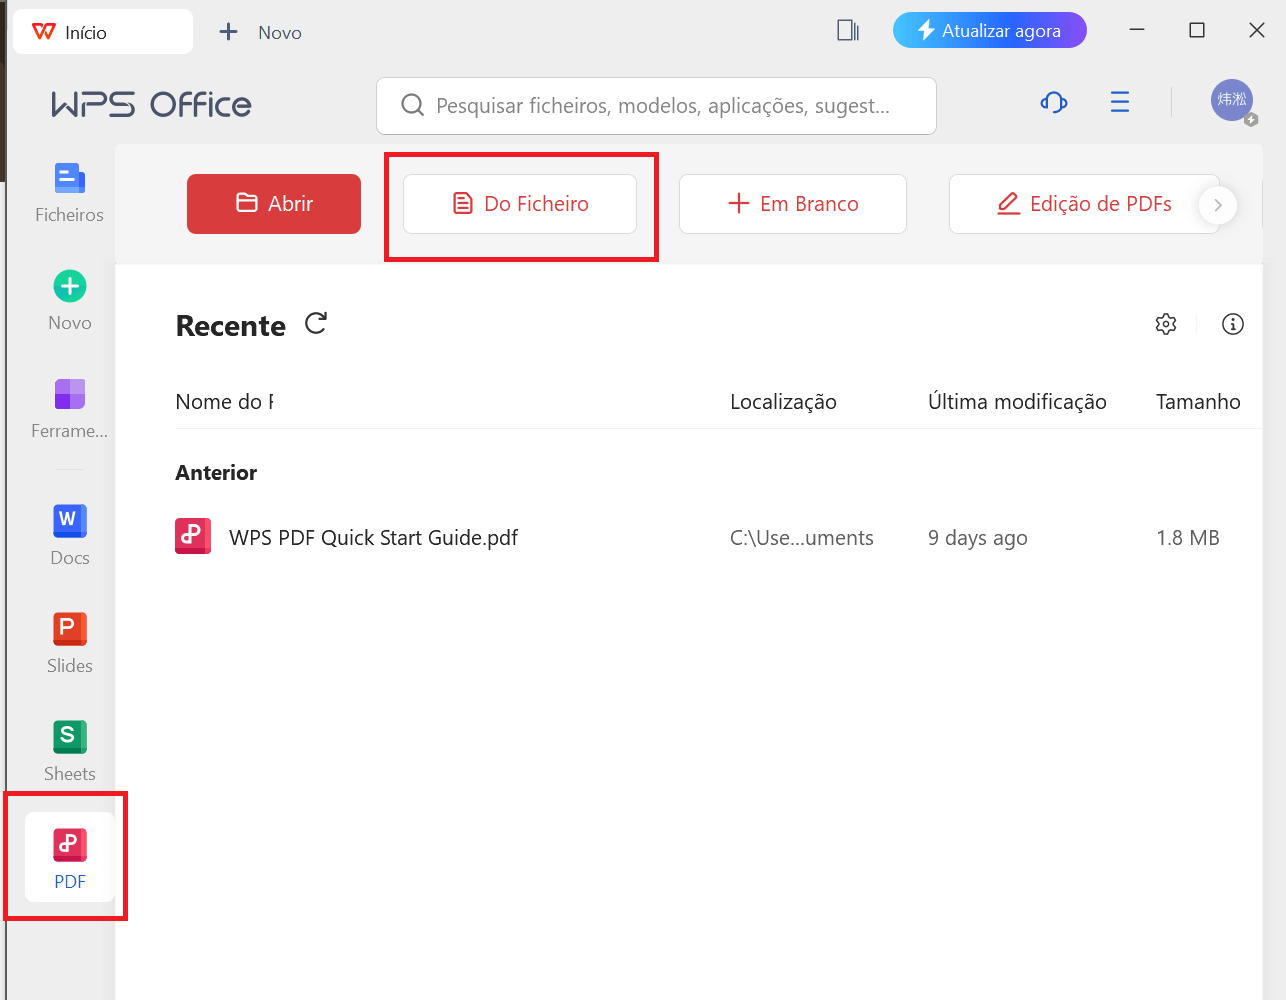Minimize the WPS Office window
Screen dimensions: 1286x1000
1137,30
